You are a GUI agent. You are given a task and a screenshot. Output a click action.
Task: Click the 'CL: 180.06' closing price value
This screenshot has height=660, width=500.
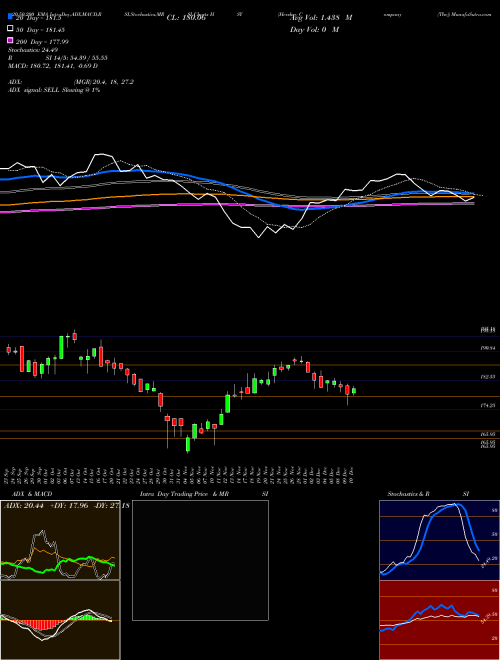click(186, 18)
